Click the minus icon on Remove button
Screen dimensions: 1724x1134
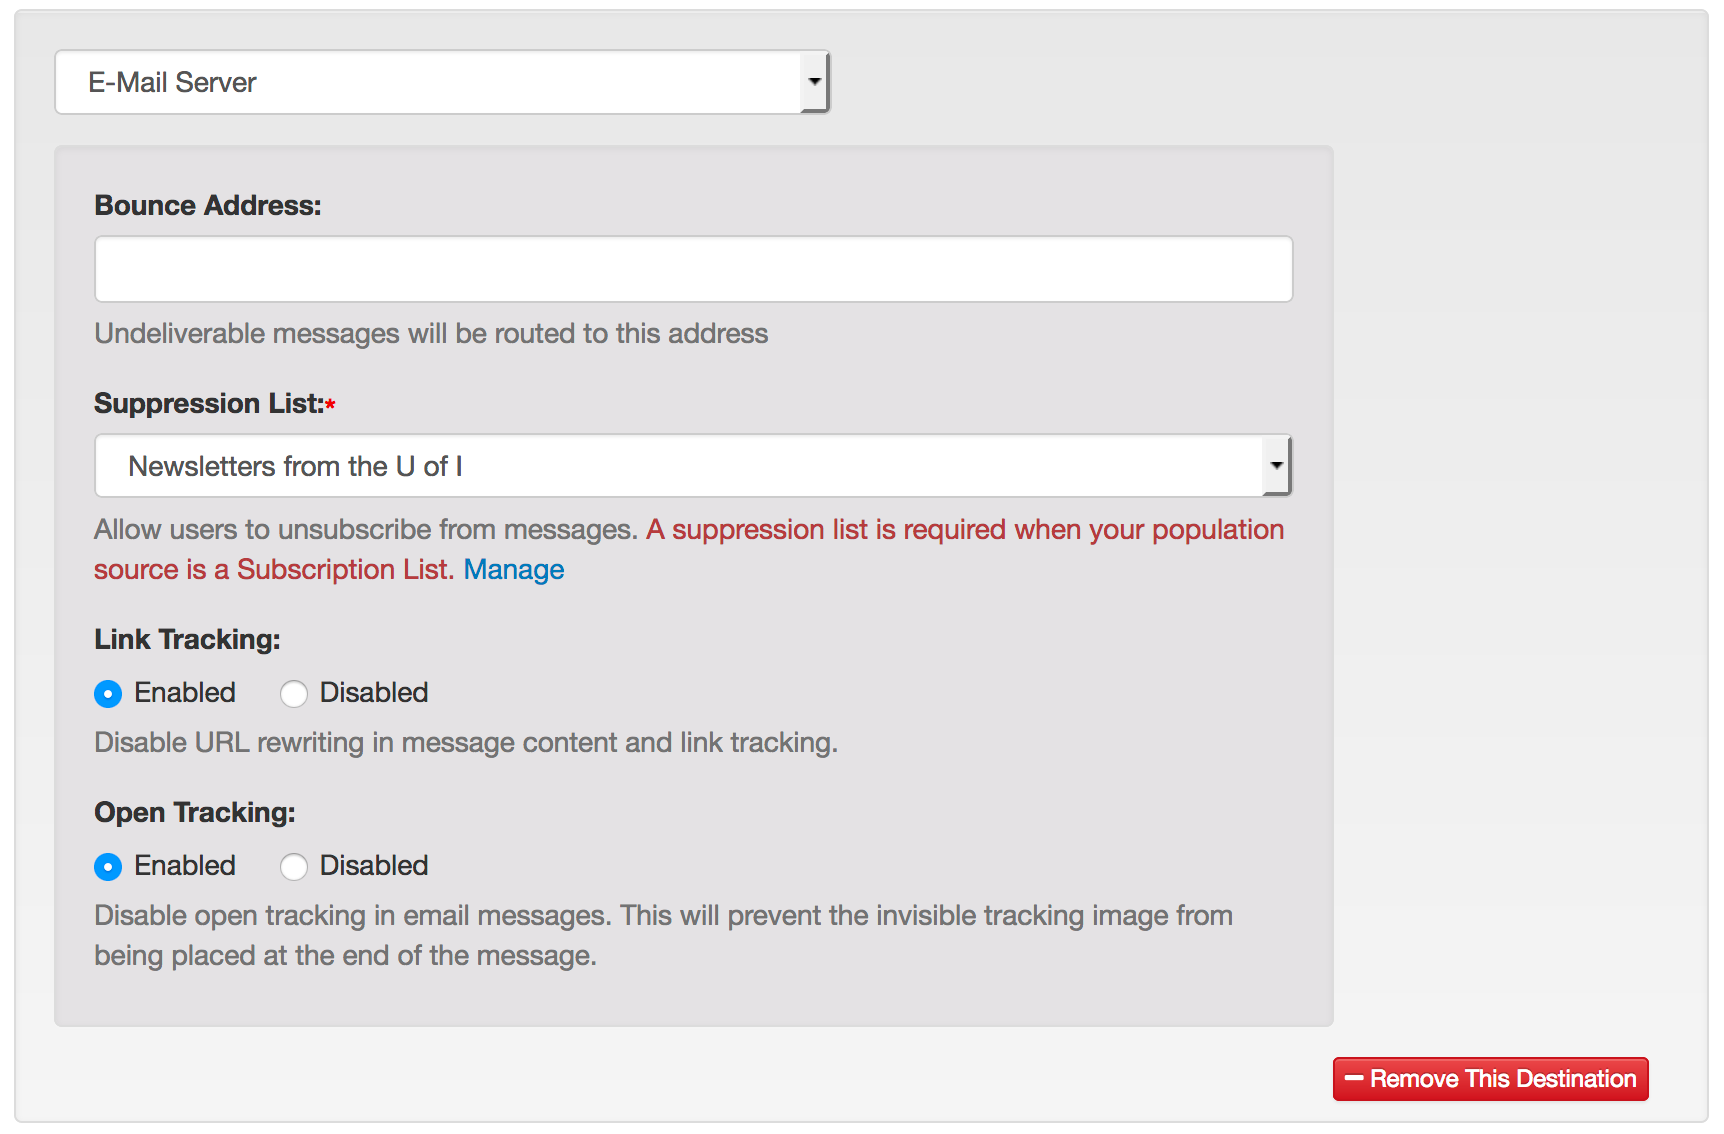(x=1354, y=1079)
